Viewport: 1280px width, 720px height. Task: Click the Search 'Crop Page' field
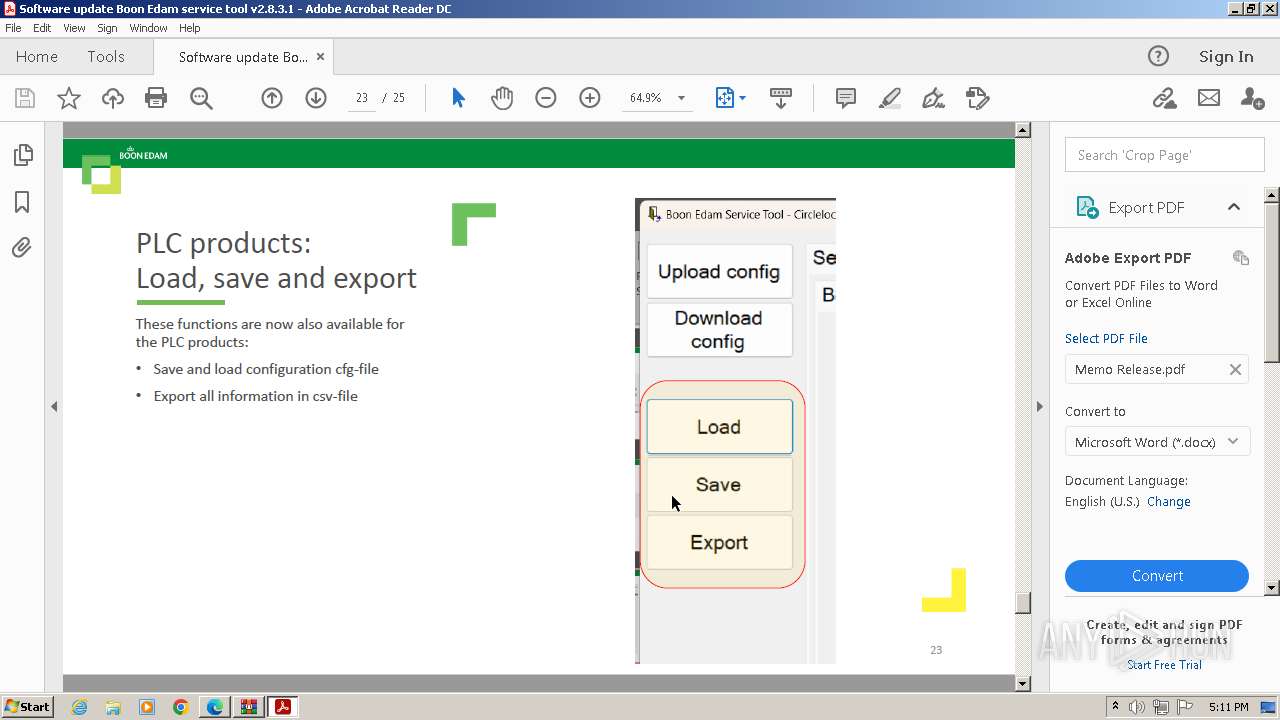1164,155
